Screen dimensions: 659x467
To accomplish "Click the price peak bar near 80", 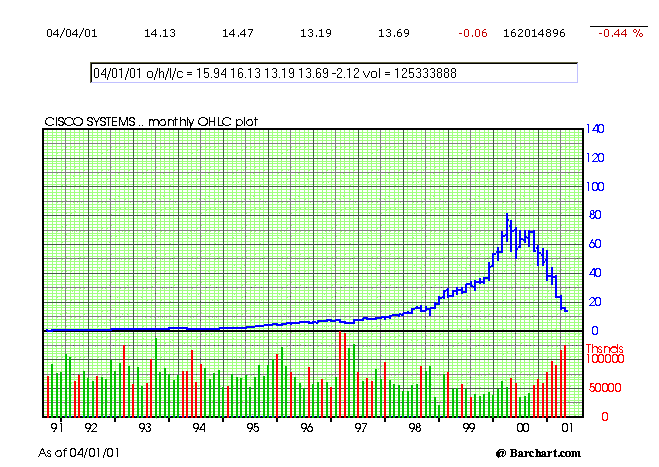I will 507,228.
